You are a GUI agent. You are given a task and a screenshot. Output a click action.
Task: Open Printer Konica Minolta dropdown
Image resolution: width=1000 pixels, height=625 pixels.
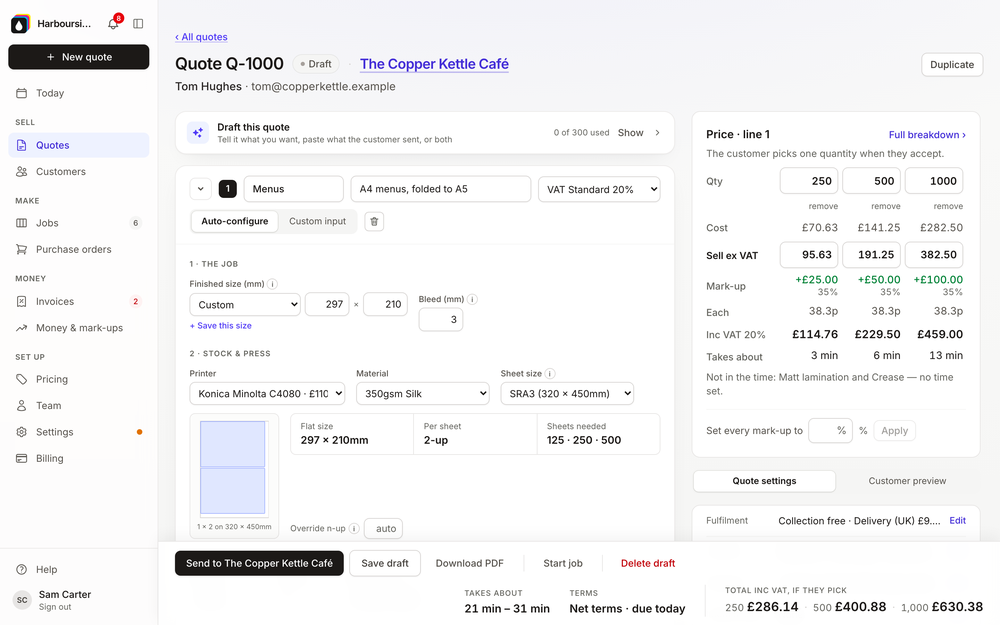267,393
